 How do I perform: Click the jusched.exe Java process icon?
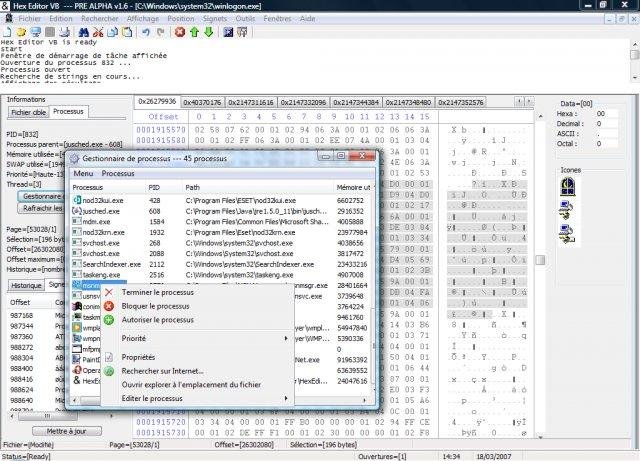point(77,211)
